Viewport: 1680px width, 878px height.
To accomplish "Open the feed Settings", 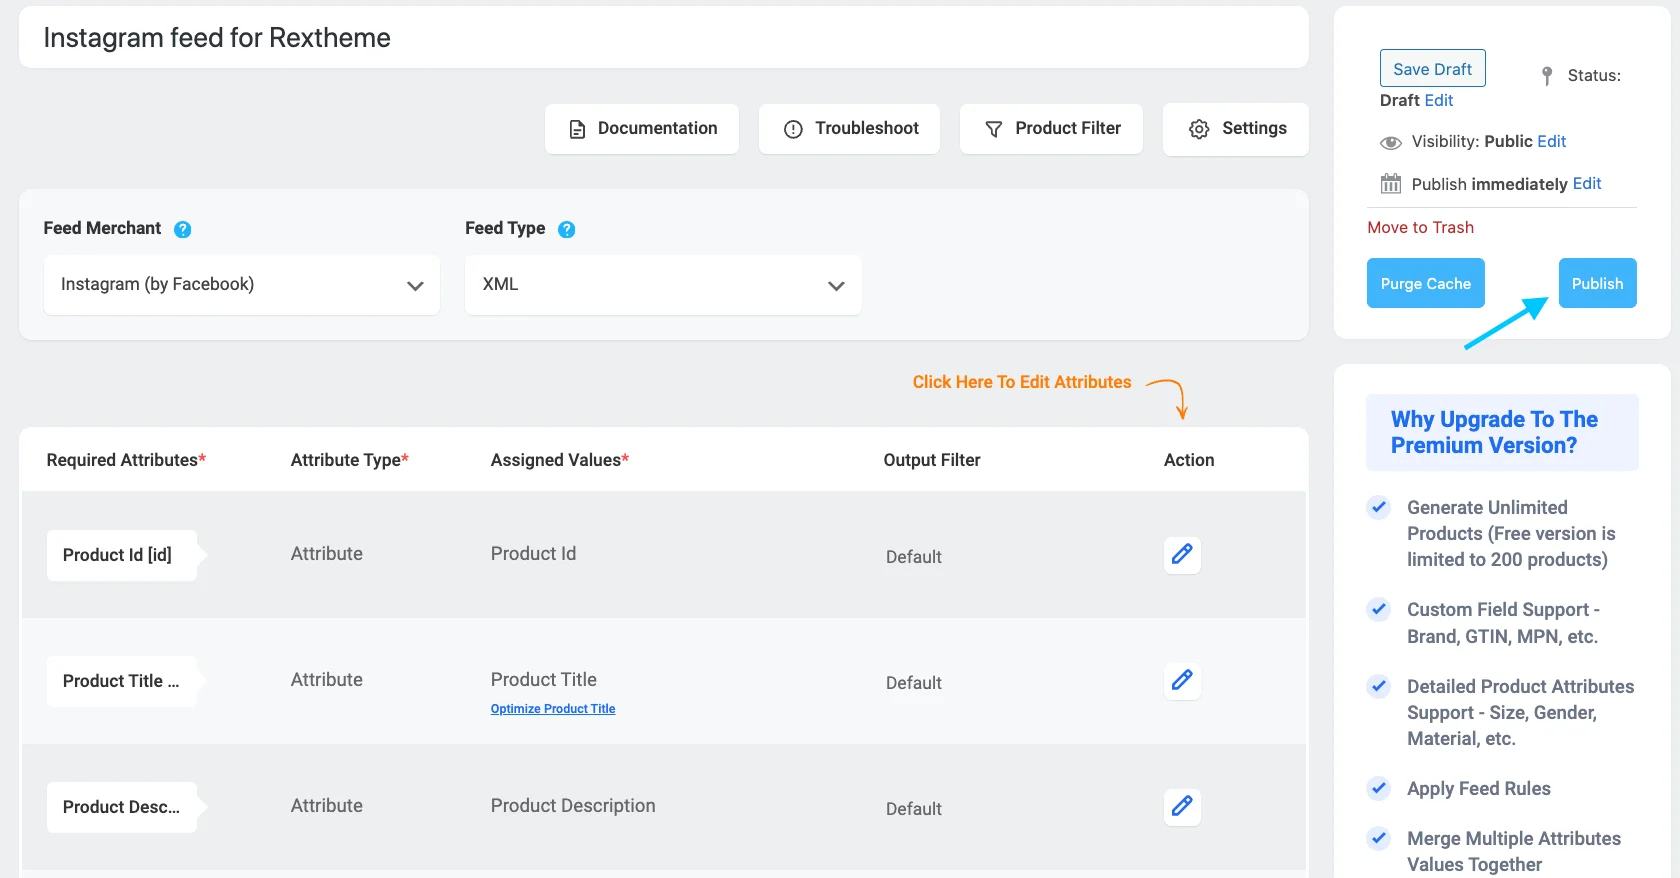I will coord(1236,129).
